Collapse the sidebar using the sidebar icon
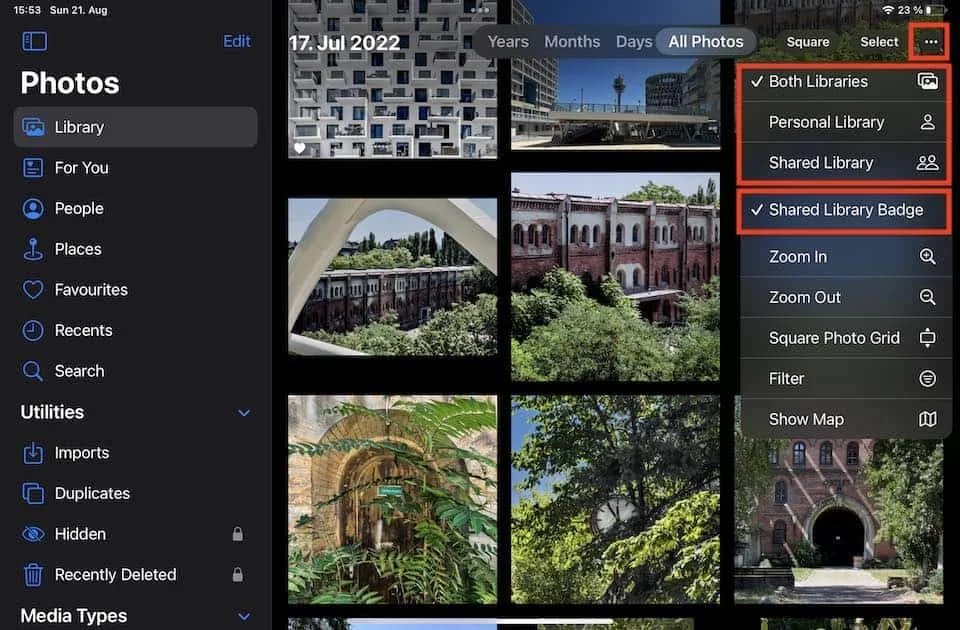The height and width of the screenshot is (630, 960). click(x=34, y=41)
